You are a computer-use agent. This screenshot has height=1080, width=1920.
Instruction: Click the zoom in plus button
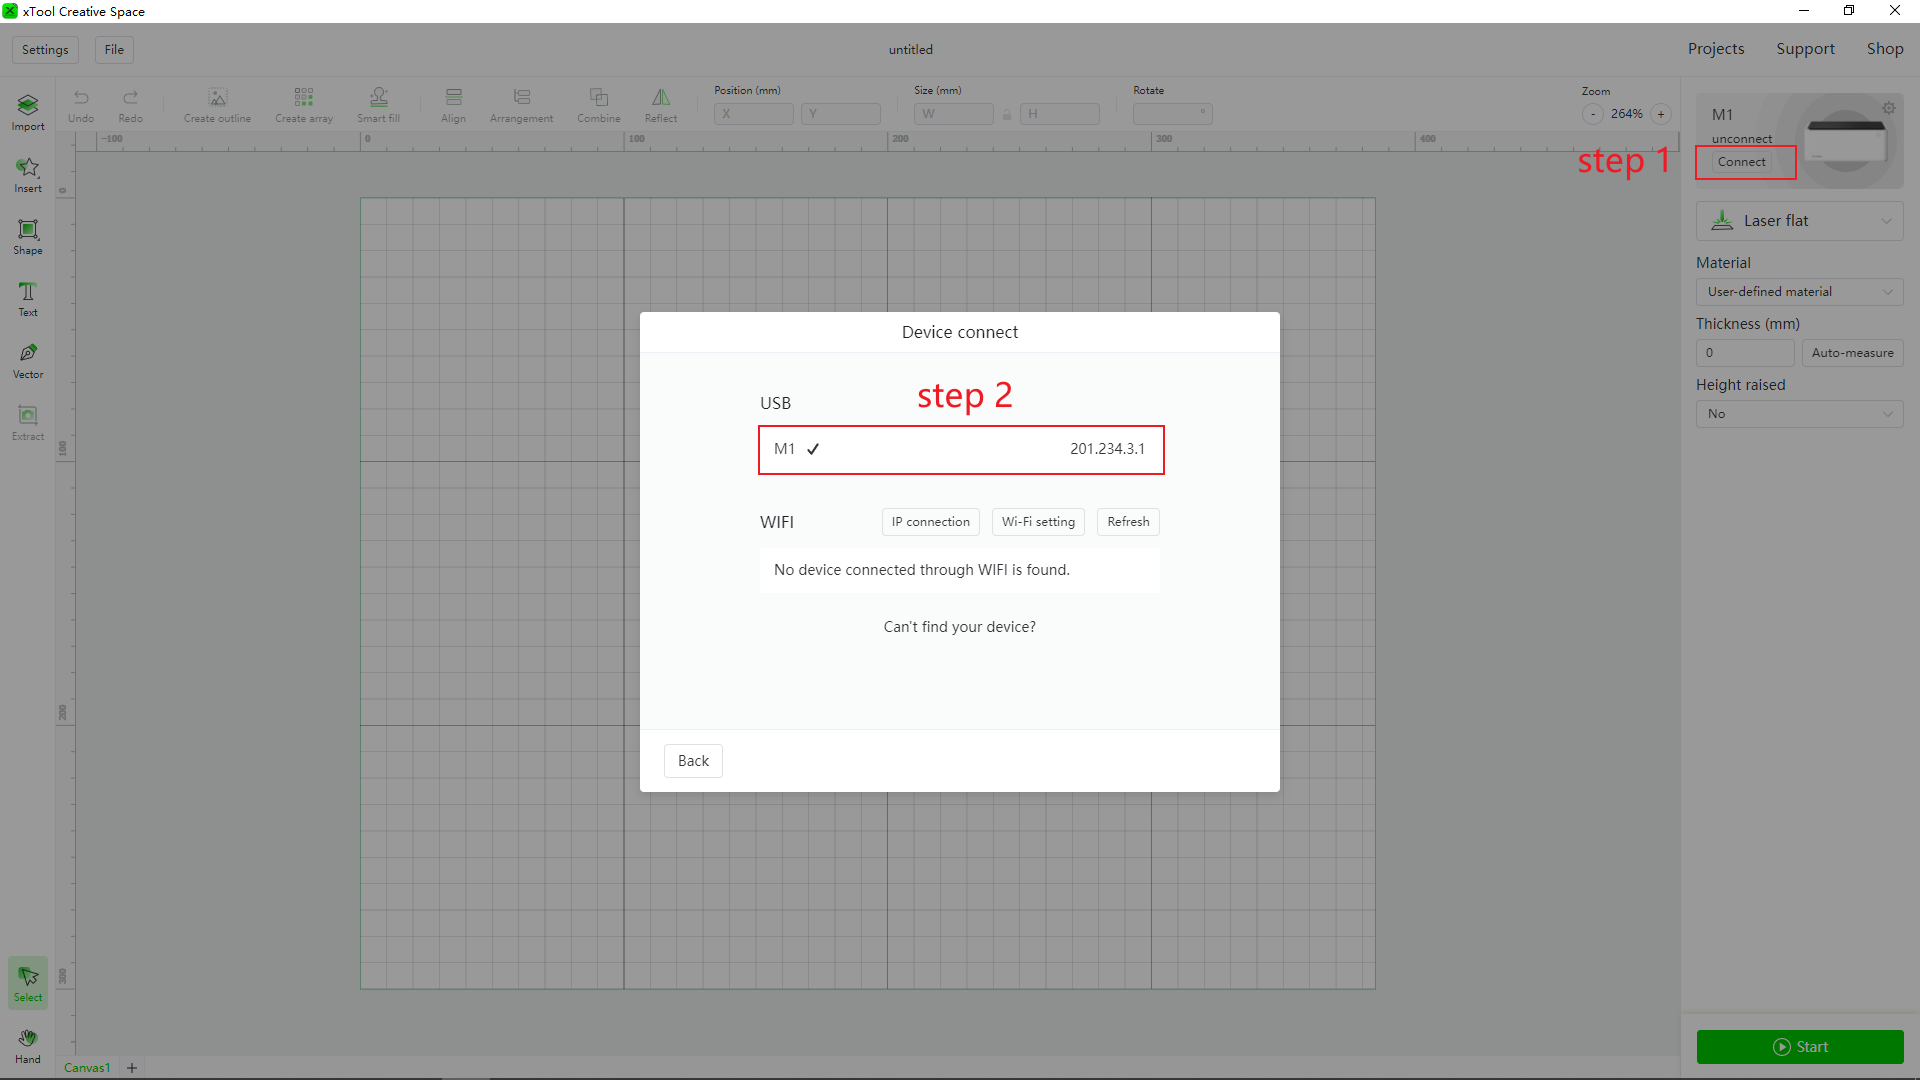coord(1661,114)
